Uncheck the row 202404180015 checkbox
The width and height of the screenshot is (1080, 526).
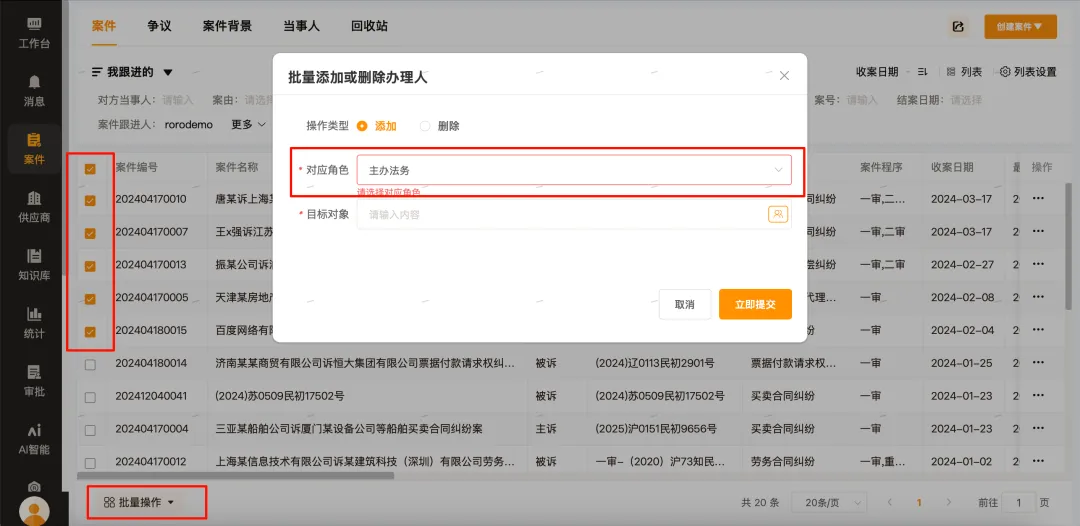click(x=90, y=332)
